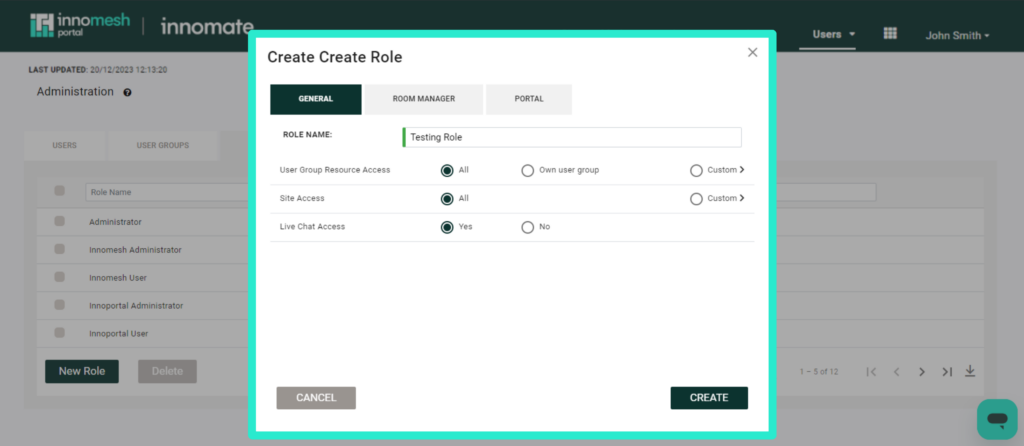Viewport: 1024px width, 446px height.
Task: Switch to the Portal tab
Action: (x=529, y=99)
